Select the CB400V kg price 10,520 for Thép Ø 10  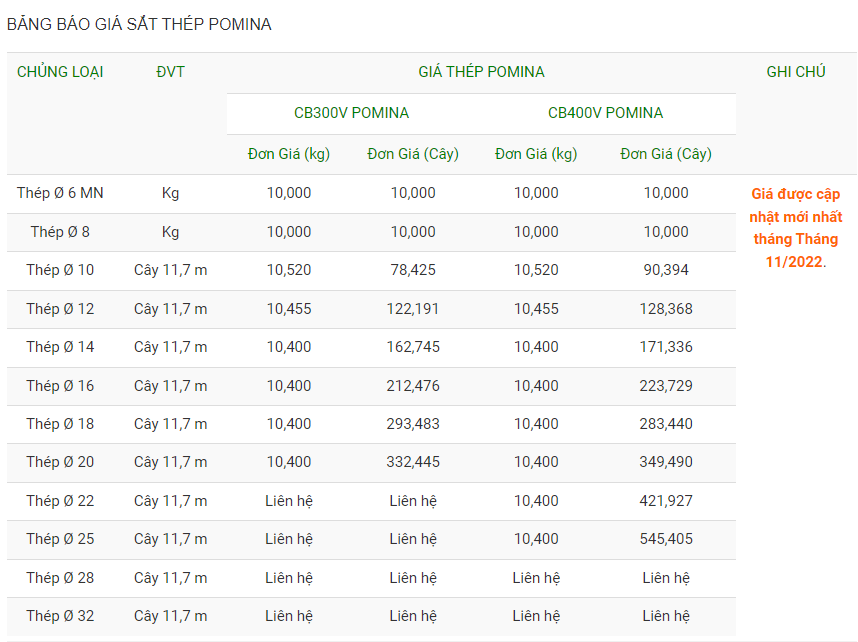tap(536, 270)
